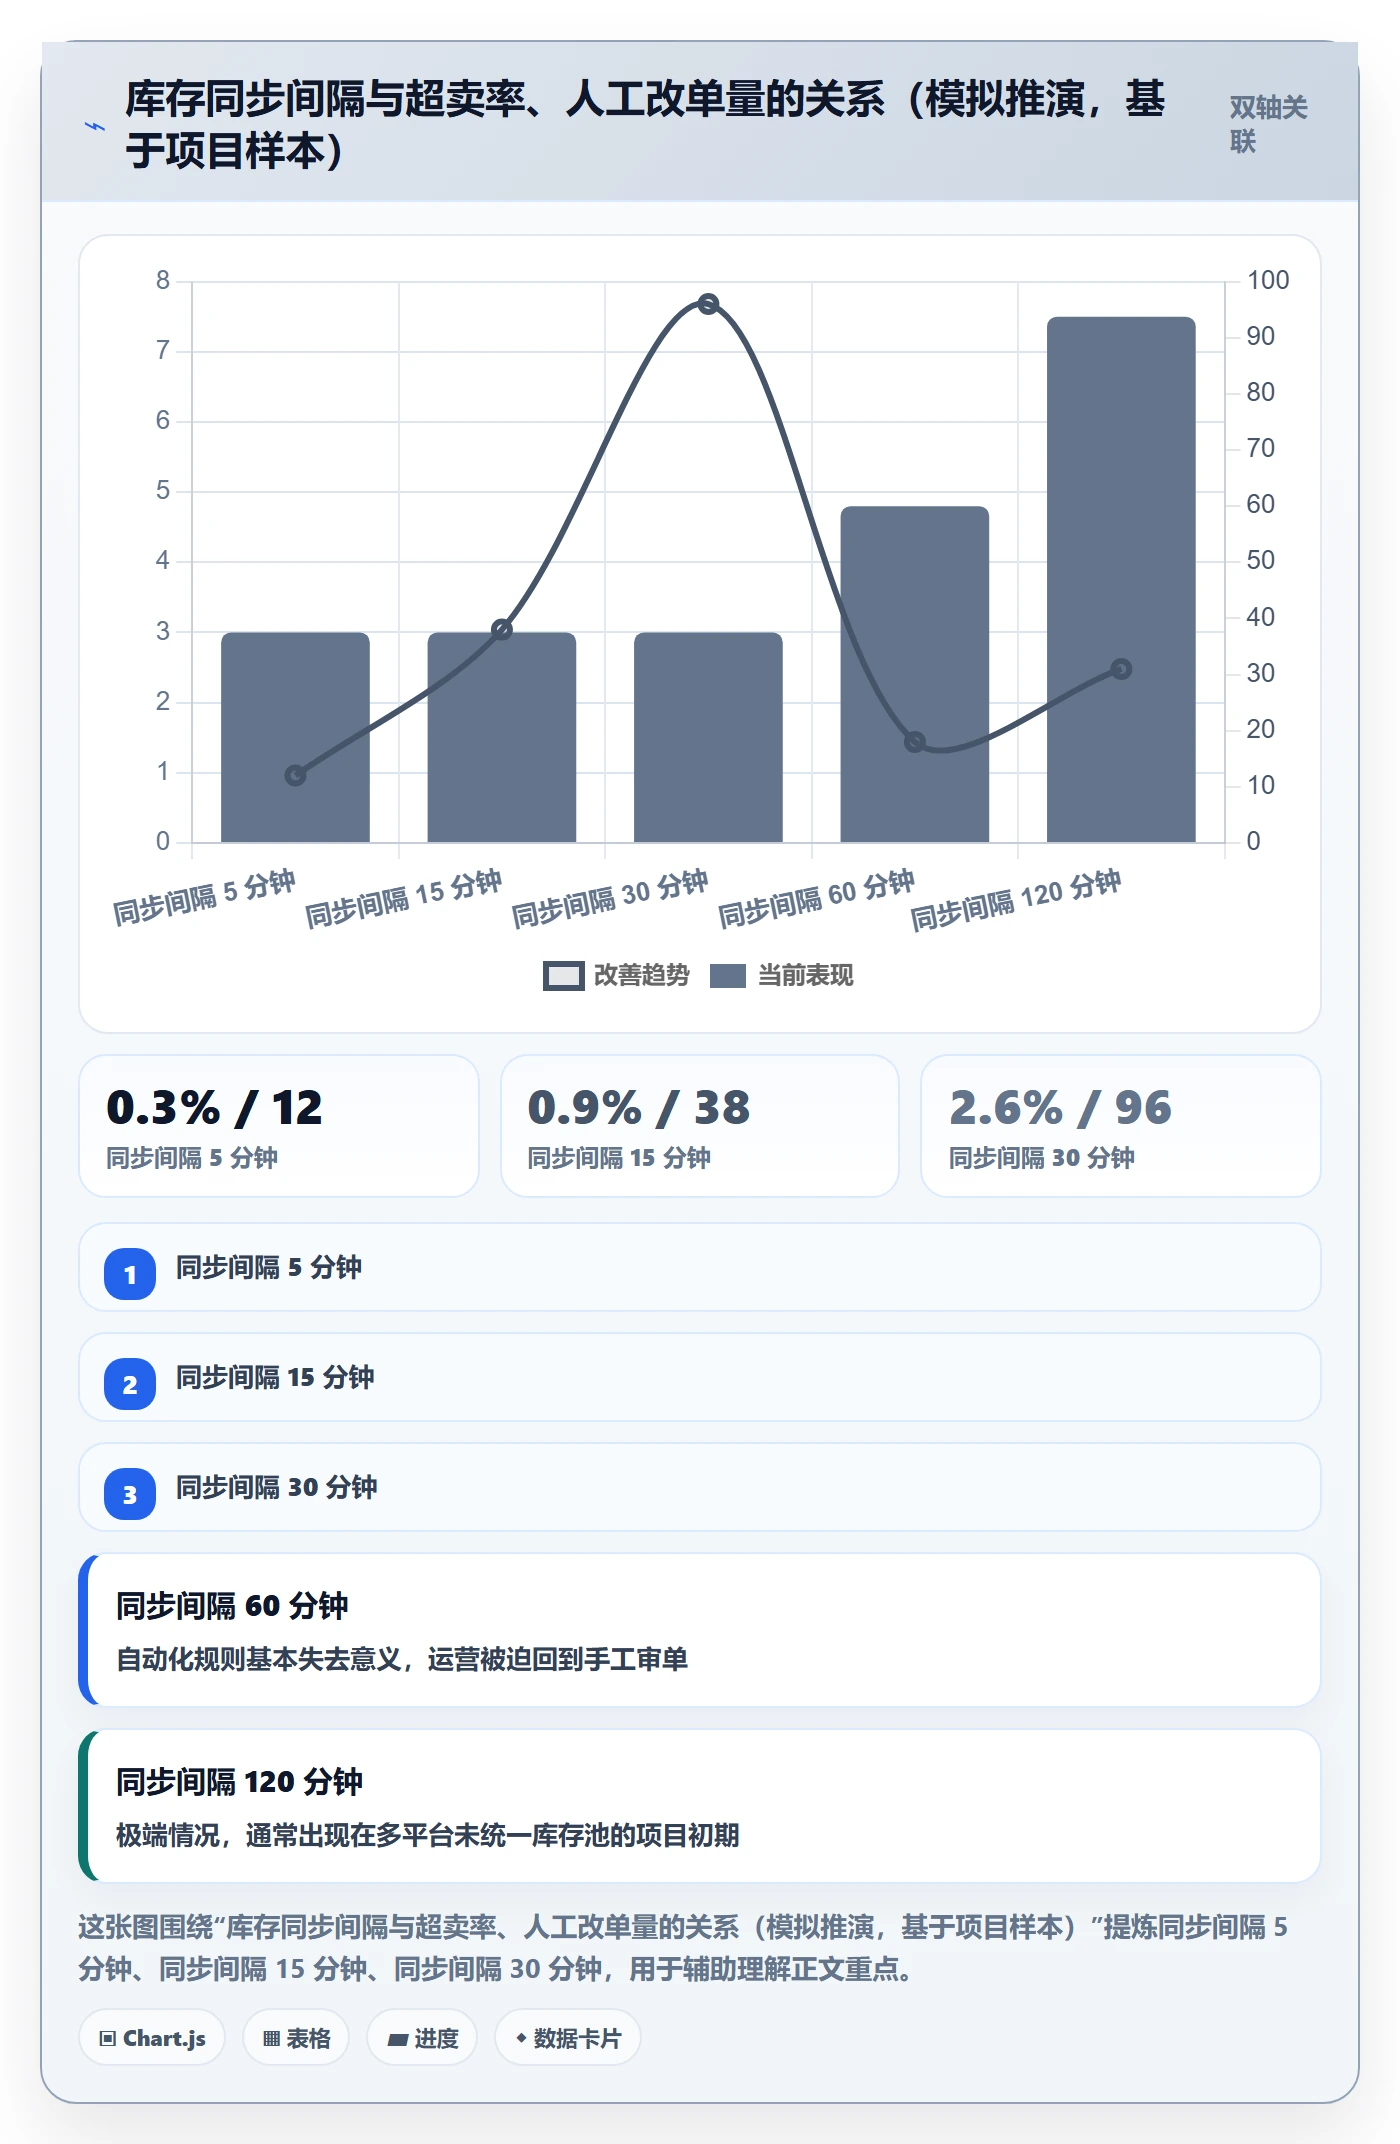Screen dimensions: 1400x2144
Task: Click x-axis label 同步间隔 30 分钟
Action: [610, 898]
